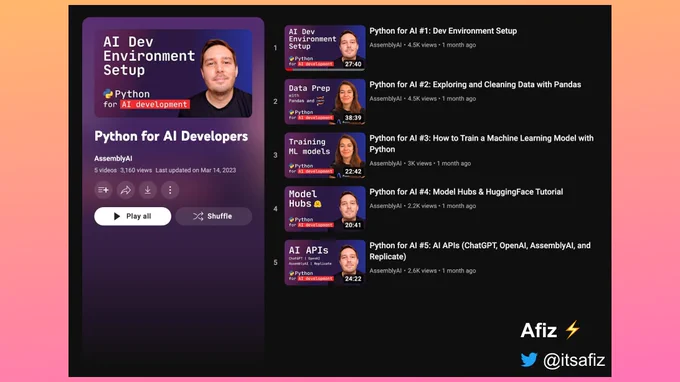The width and height of the screenshot is (680, 382).
Task: Click the '3,160 views' text
Action: point(136,170)
